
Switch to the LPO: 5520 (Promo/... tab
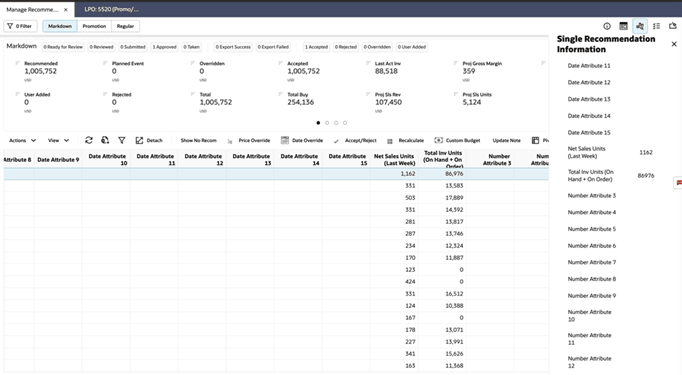tap(112, 9)
